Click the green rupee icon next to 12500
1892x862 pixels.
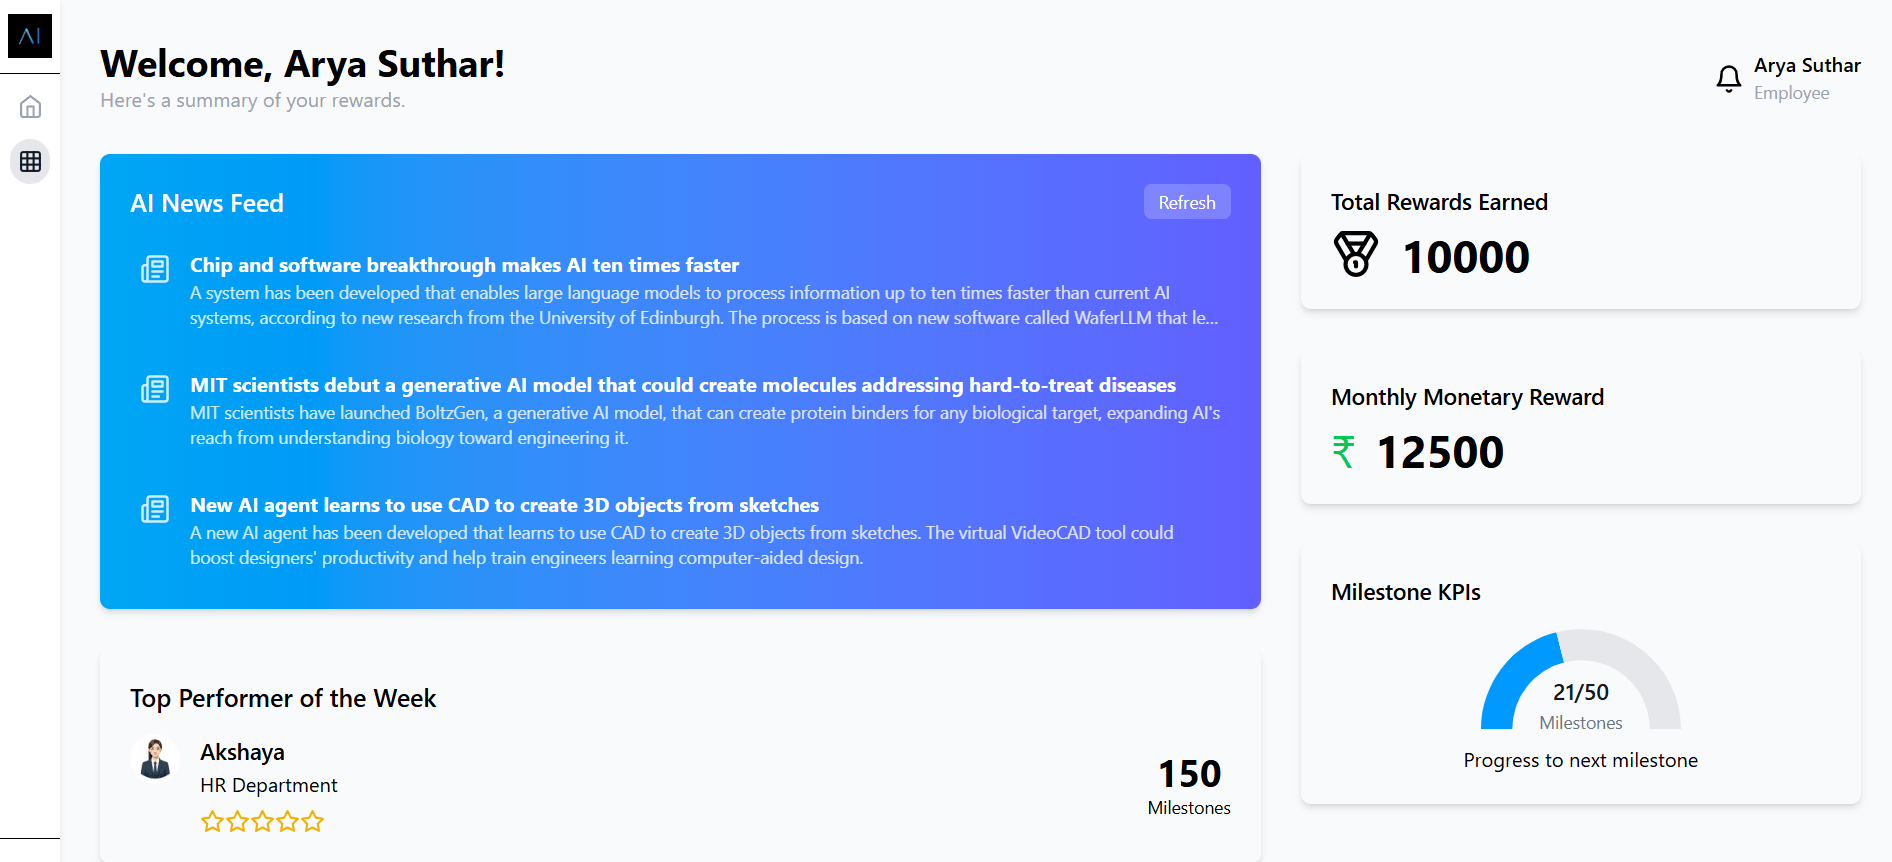pos(1345,452)
